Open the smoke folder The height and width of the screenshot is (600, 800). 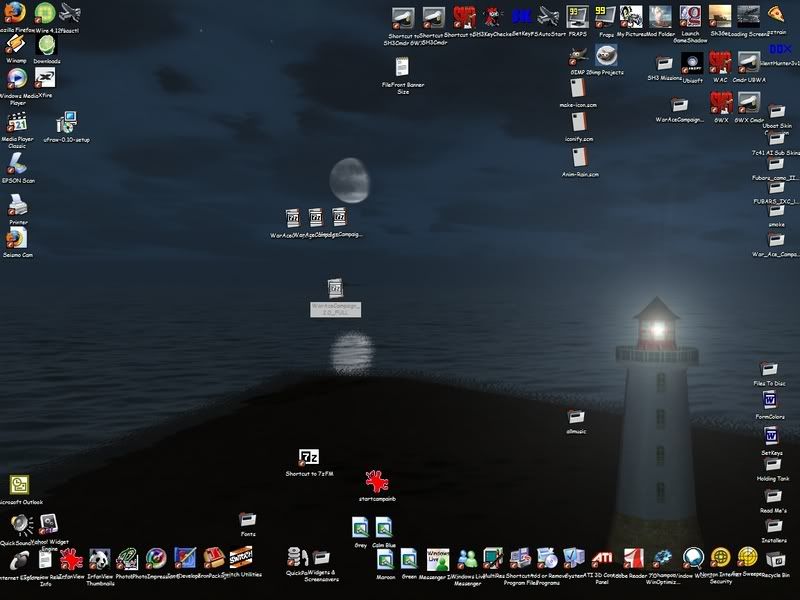777,211
